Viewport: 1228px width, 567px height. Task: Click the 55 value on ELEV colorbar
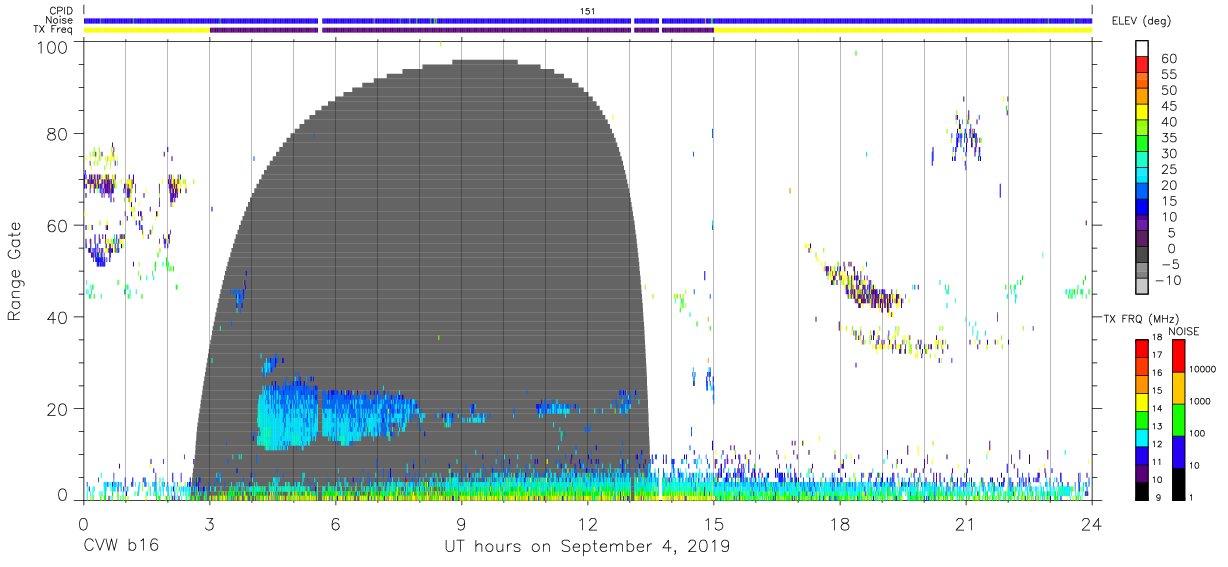tap(1169, 74)
